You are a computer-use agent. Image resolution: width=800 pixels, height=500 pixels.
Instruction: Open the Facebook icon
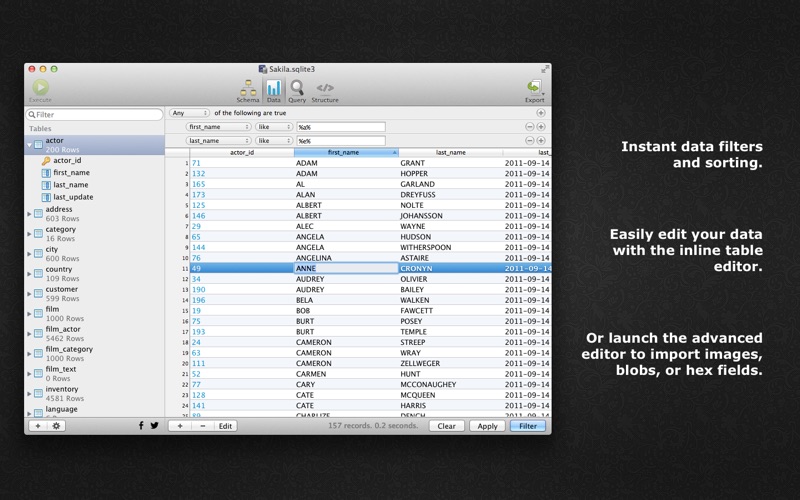pos(141,426)
